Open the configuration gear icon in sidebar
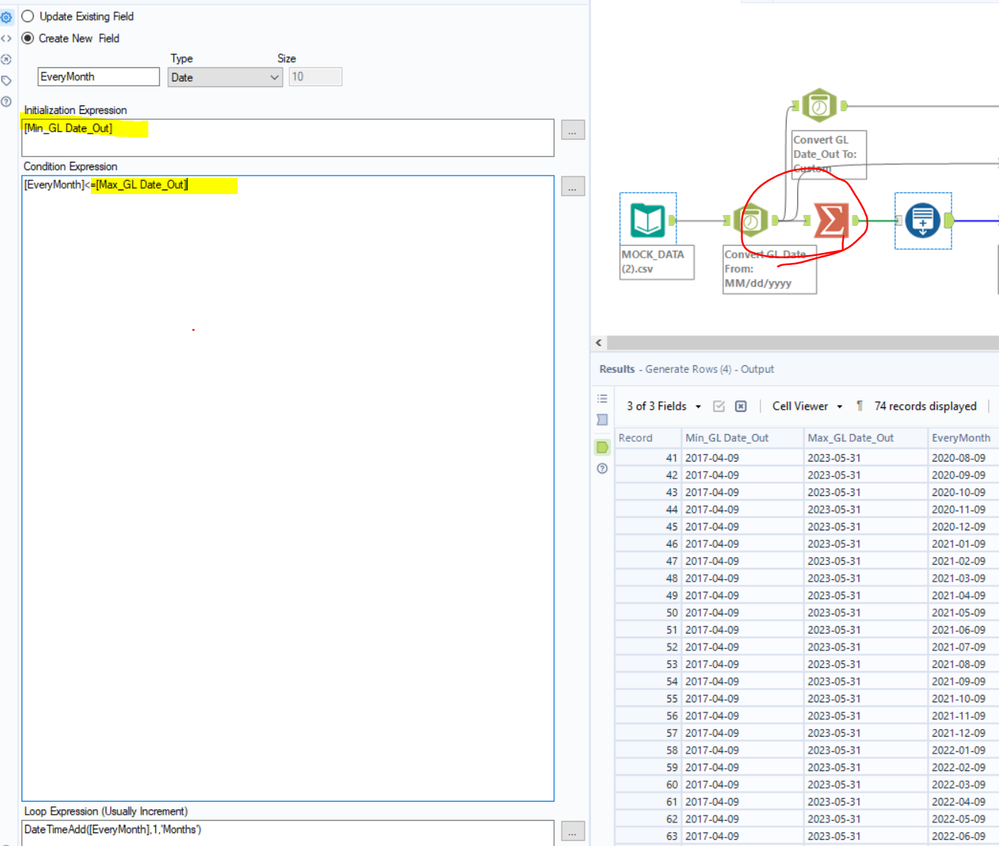Image resolution: width=999 pixels, height=846 pixels. coord(6,18)
